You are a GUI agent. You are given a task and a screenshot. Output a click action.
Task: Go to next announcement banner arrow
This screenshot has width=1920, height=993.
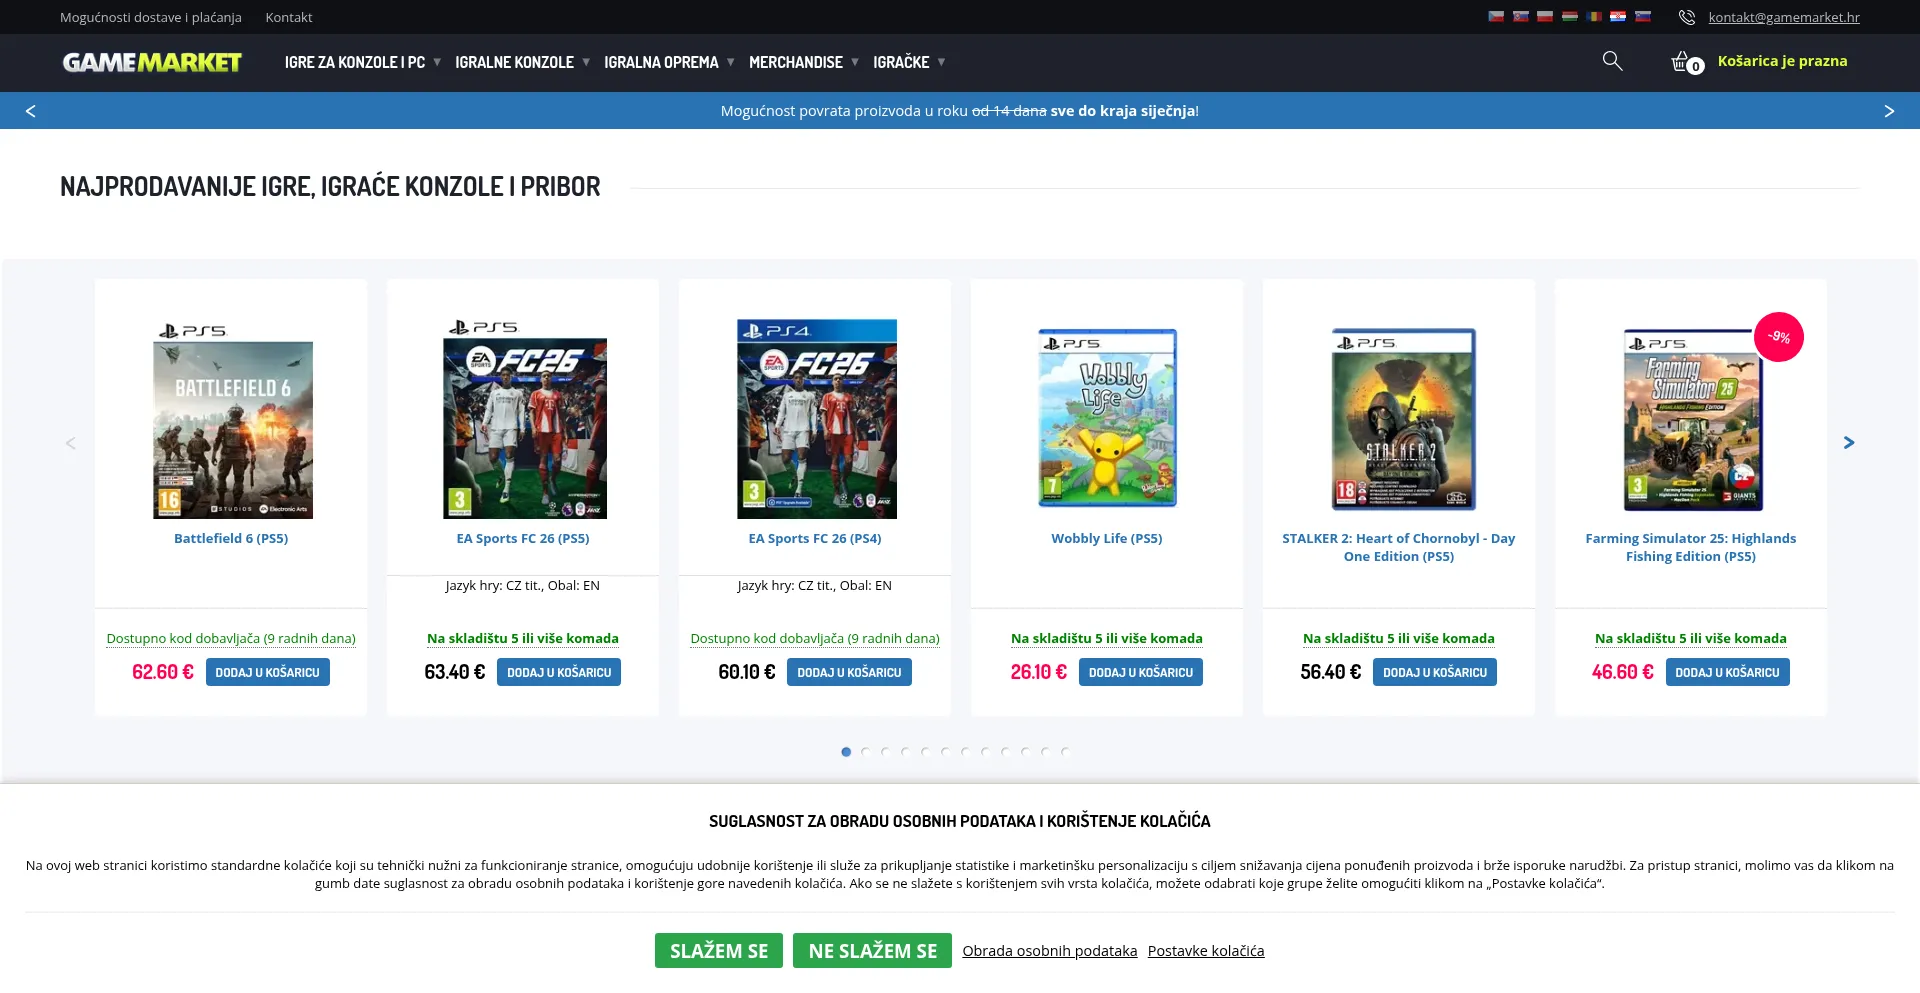(x=1889, y=111)
